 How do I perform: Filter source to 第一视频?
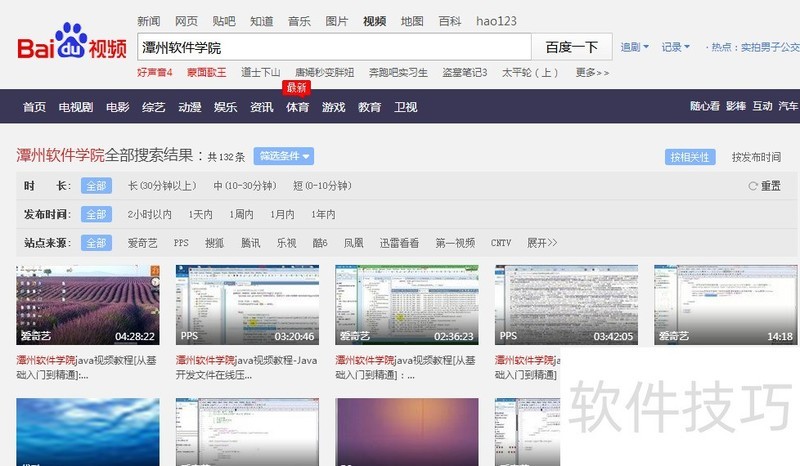[455, 243]
